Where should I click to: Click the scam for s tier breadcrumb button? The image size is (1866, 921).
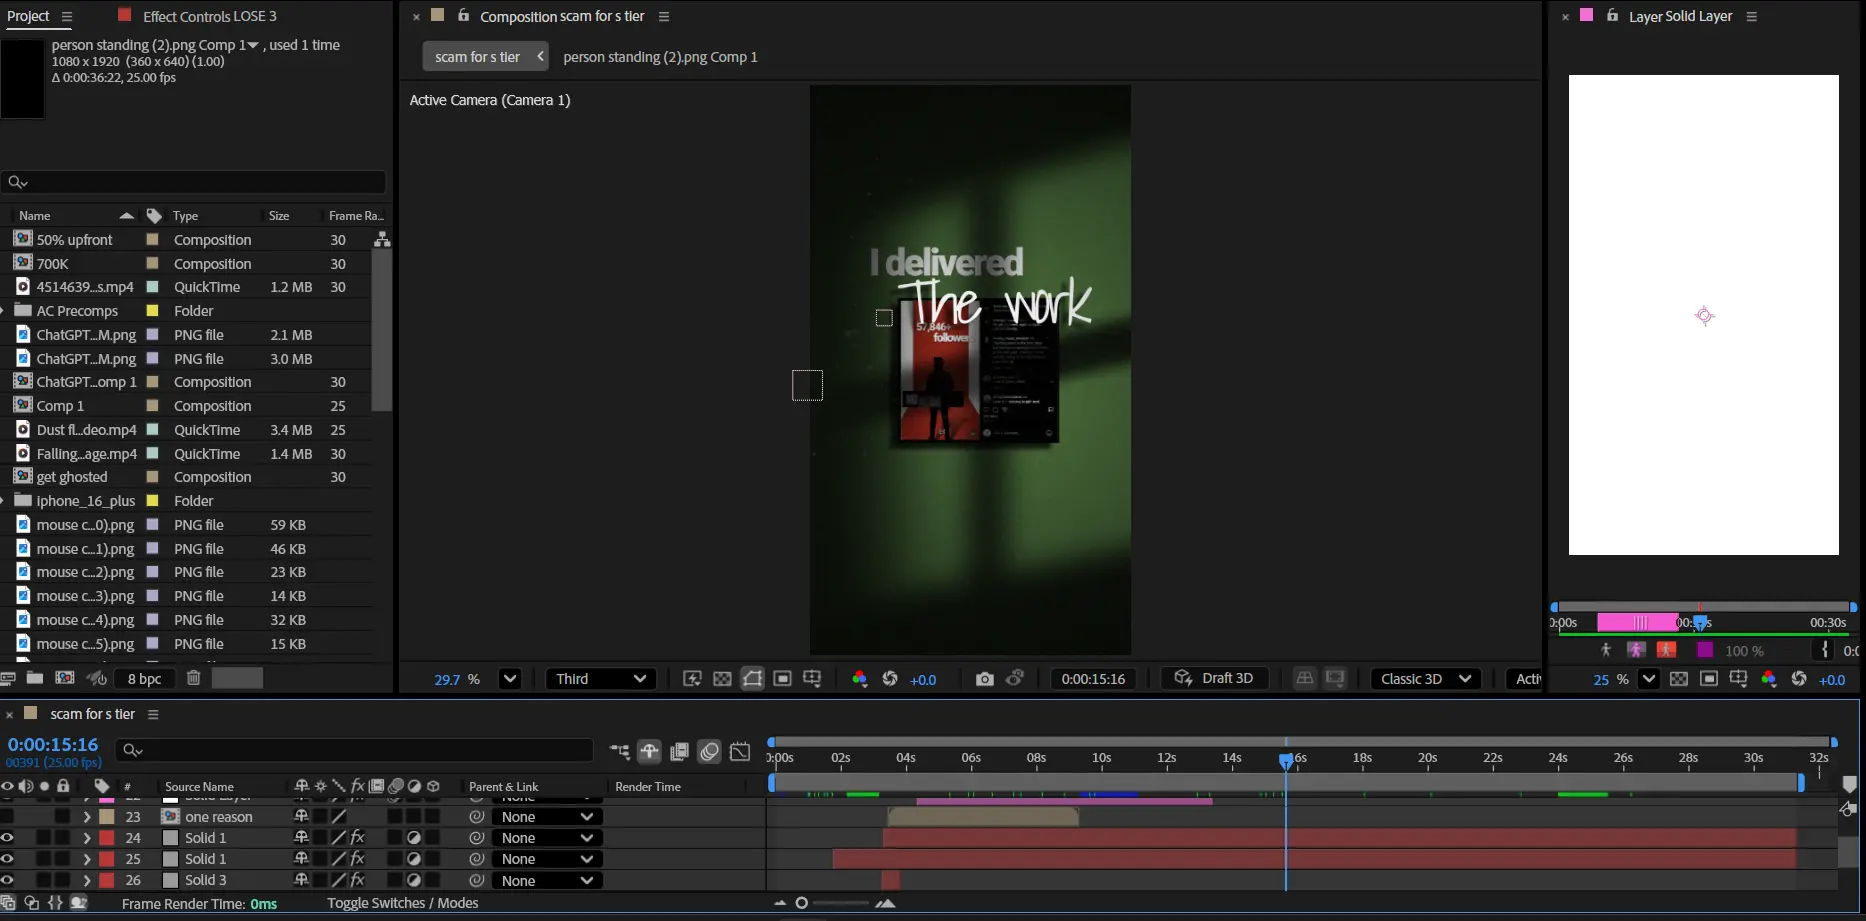coord(477,57)
